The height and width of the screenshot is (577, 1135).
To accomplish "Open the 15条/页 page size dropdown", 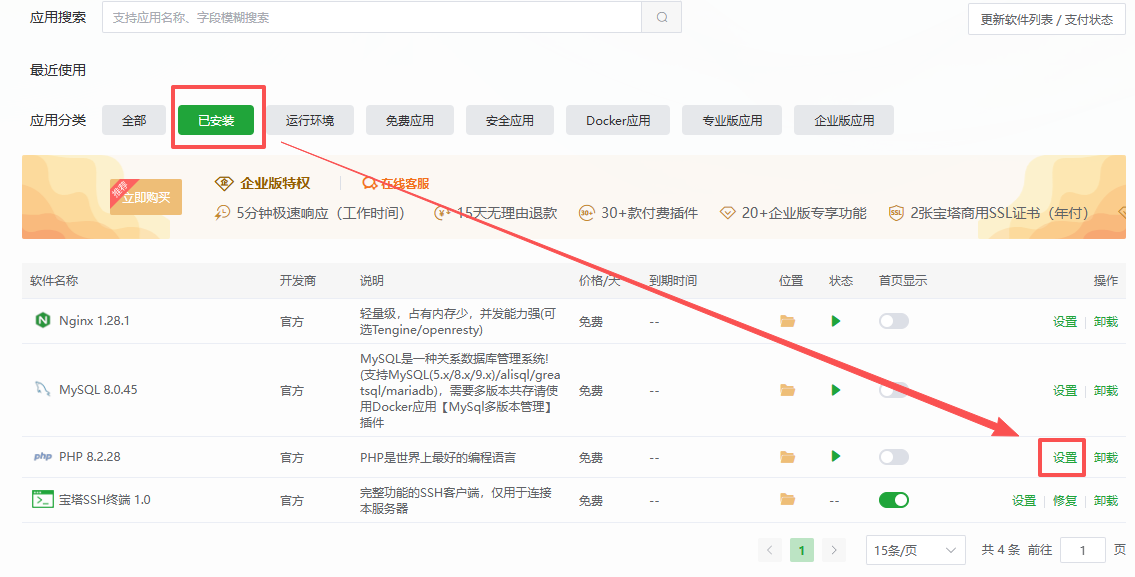I will pyautogui.click(x=914, y=549).
